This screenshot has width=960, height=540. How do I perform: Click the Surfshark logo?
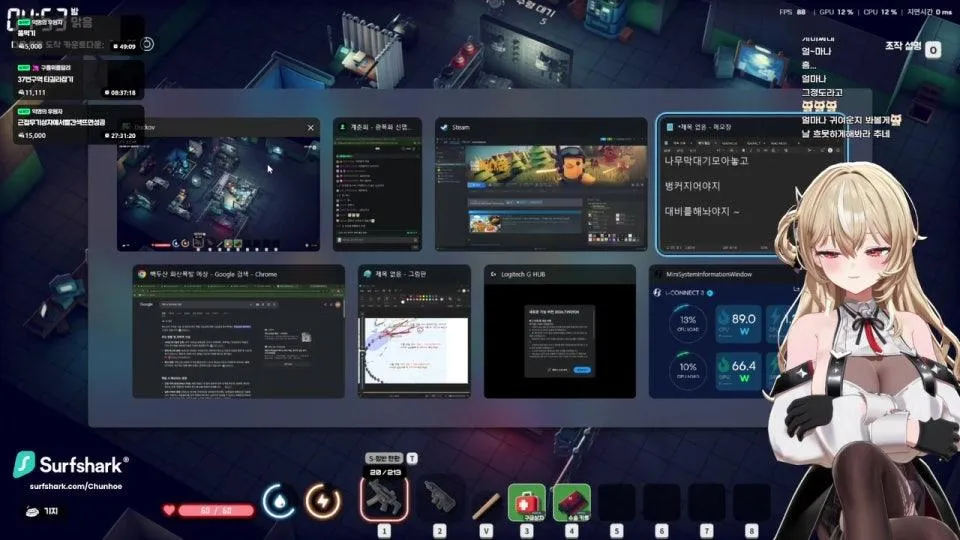69,465
